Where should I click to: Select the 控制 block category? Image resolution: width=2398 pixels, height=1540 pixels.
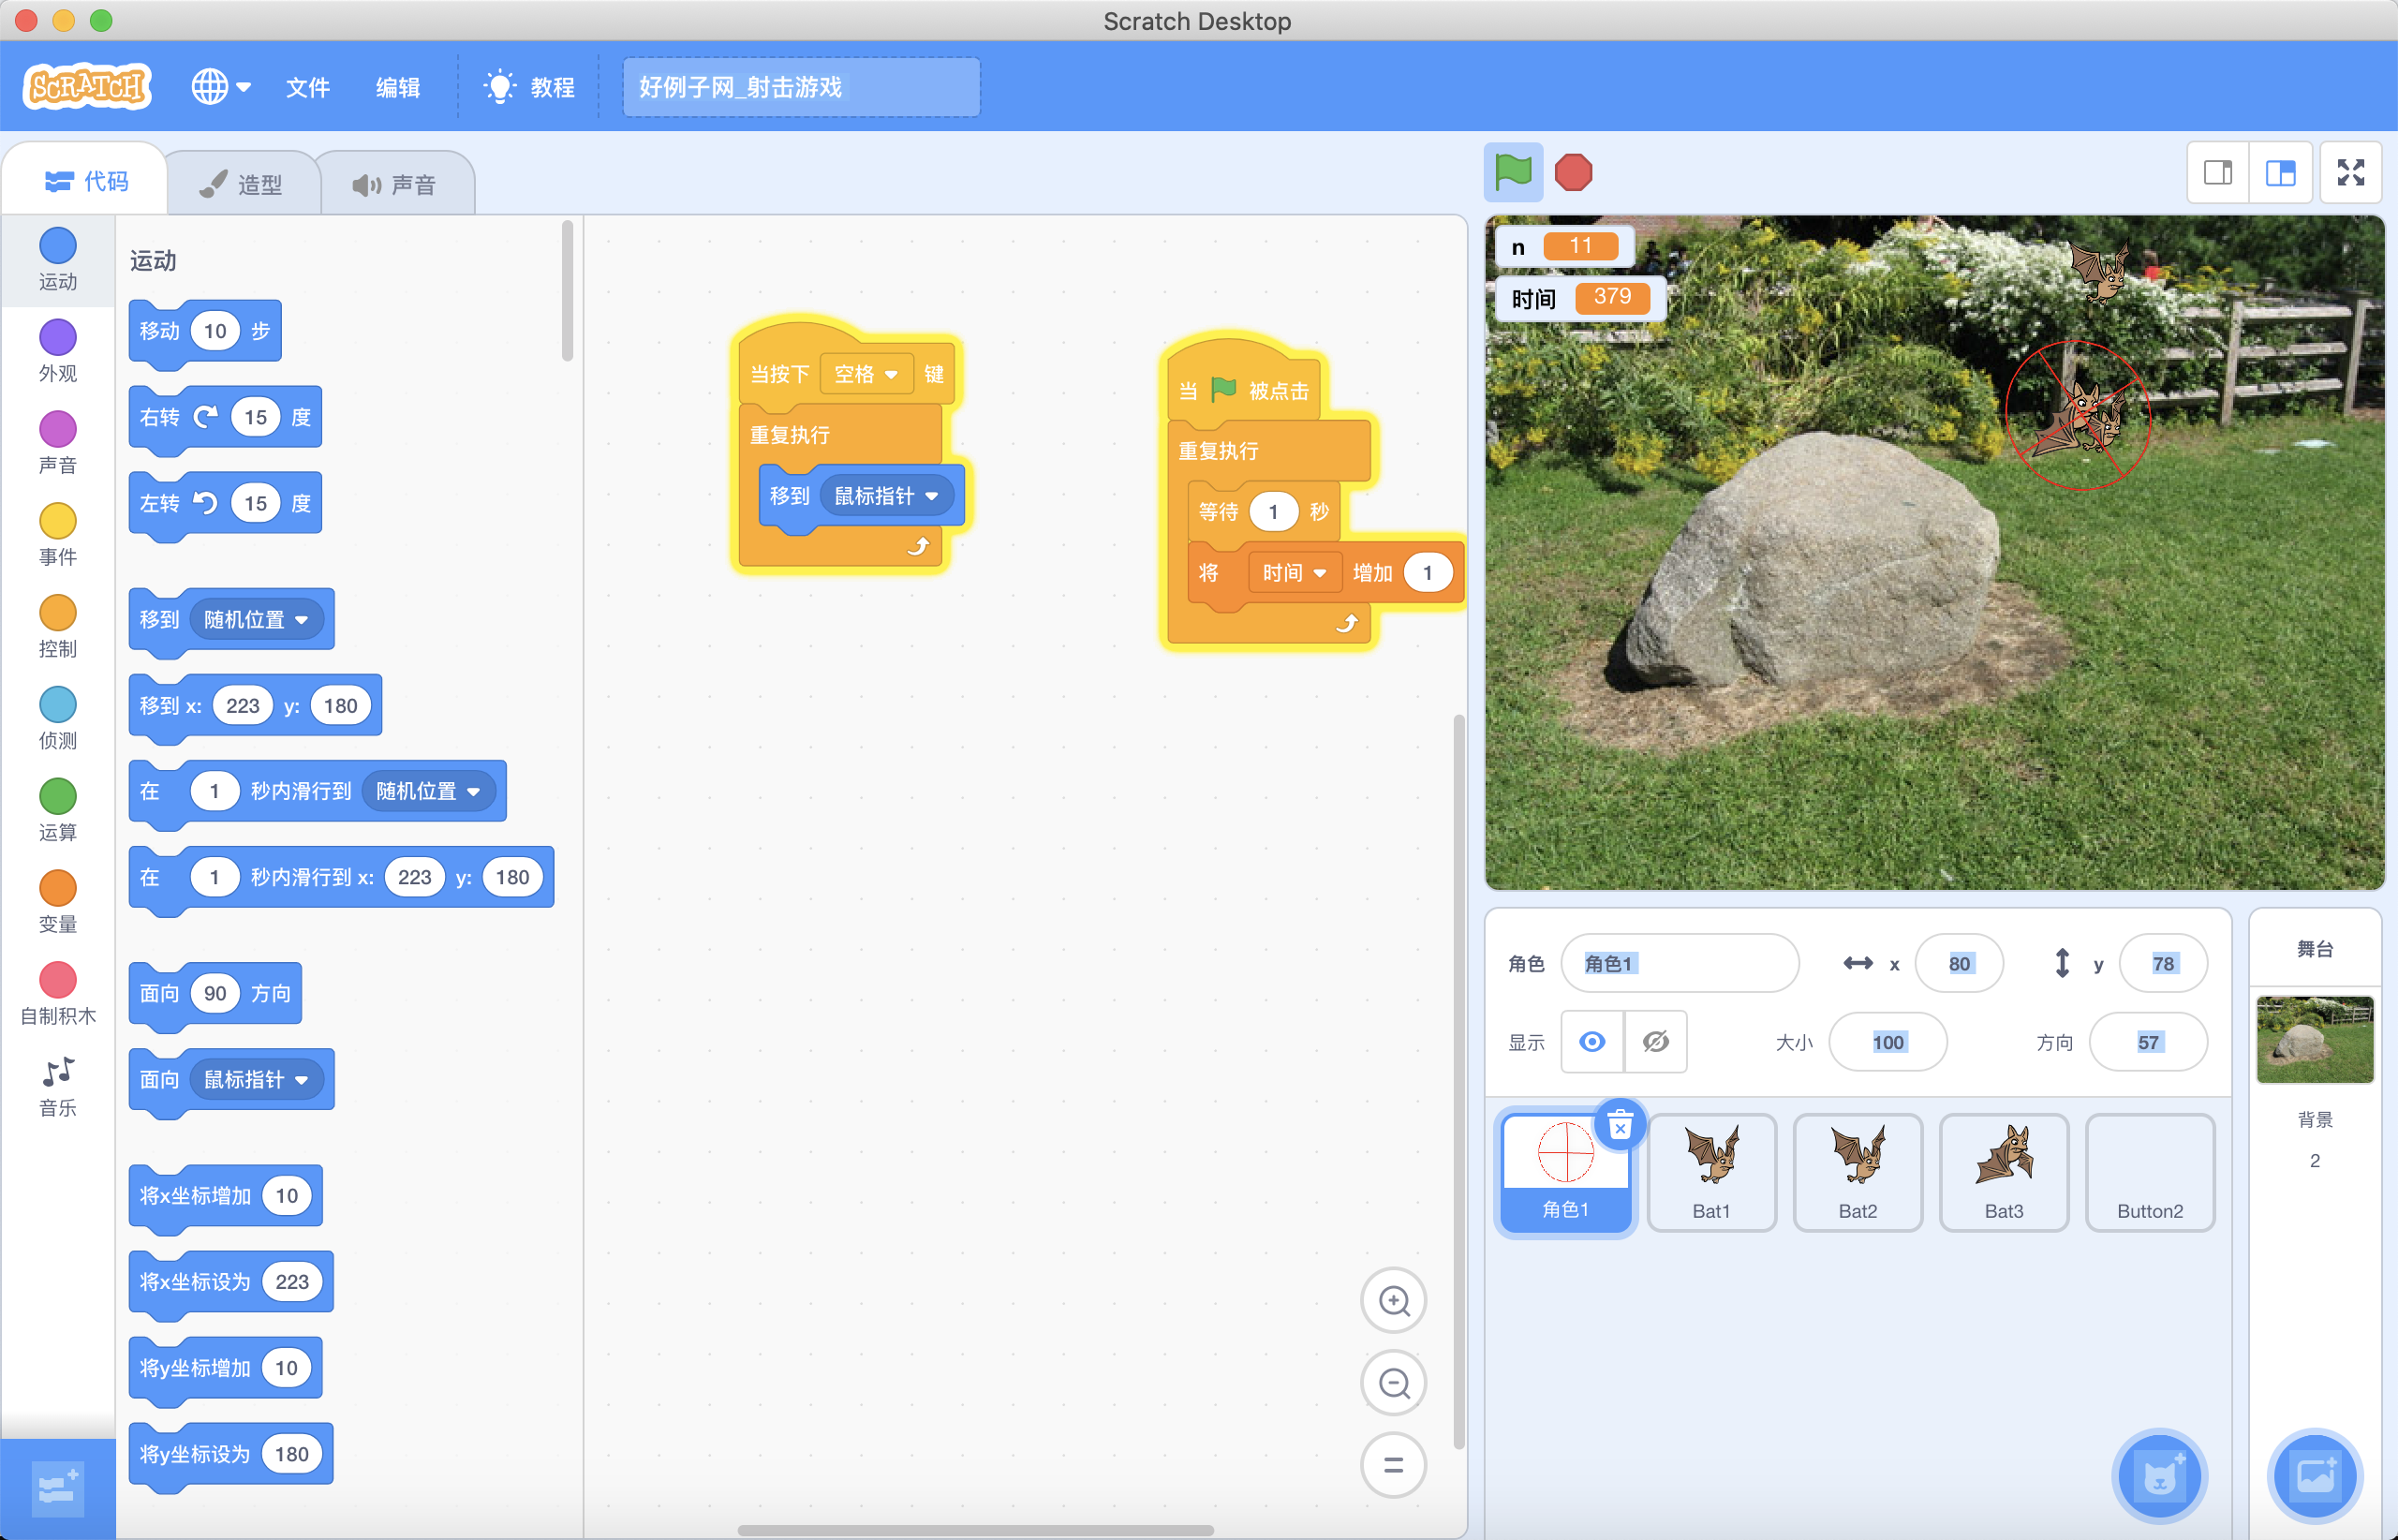click(x=58, y=627)
